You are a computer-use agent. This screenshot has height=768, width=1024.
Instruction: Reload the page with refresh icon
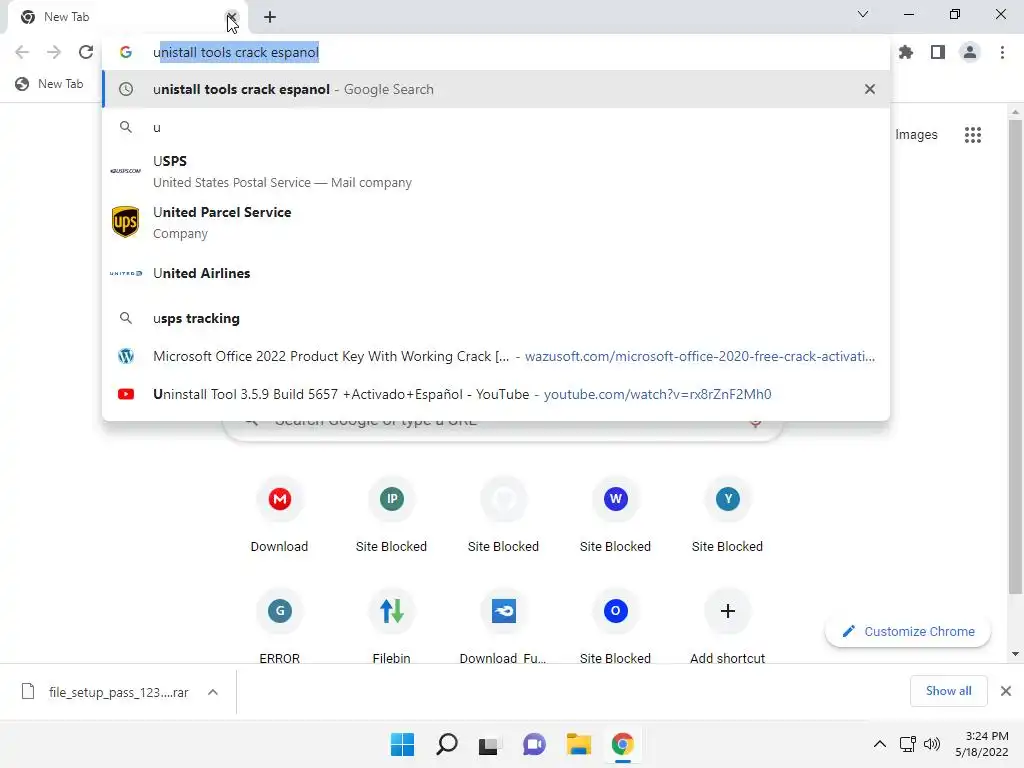[86, 52]
